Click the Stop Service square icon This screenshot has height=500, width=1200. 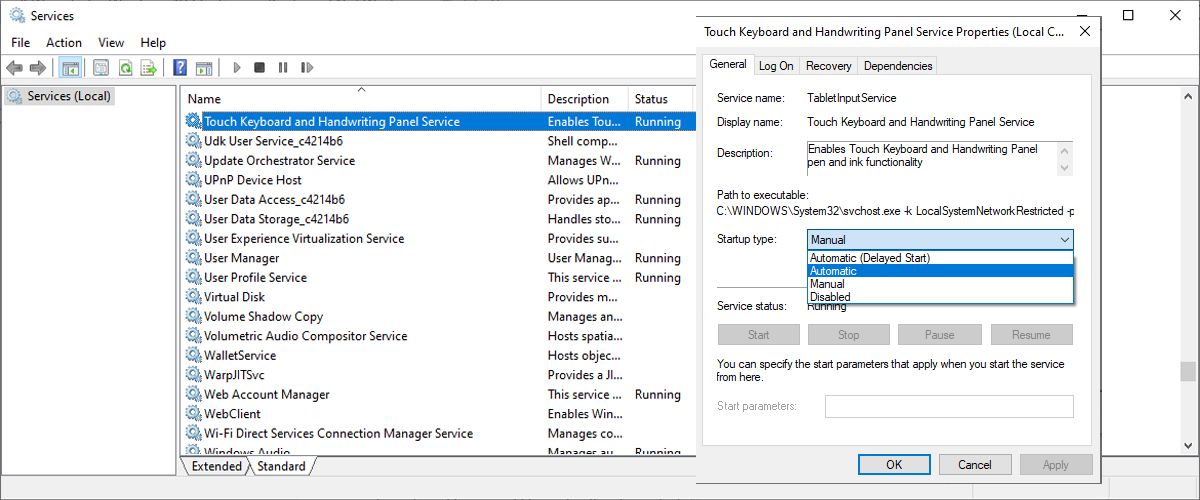click(x=259, y=68)
